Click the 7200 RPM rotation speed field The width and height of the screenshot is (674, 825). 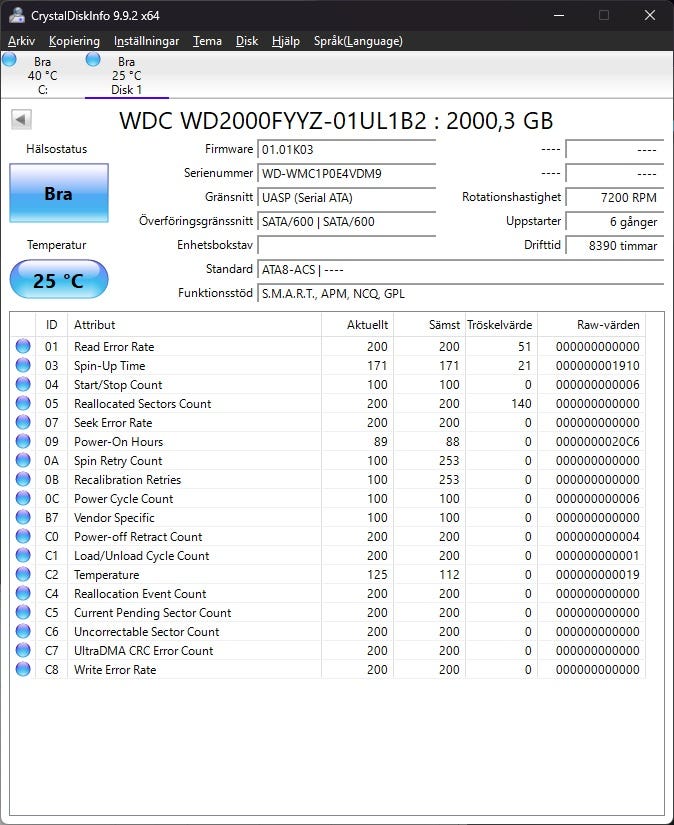[615, 198]
